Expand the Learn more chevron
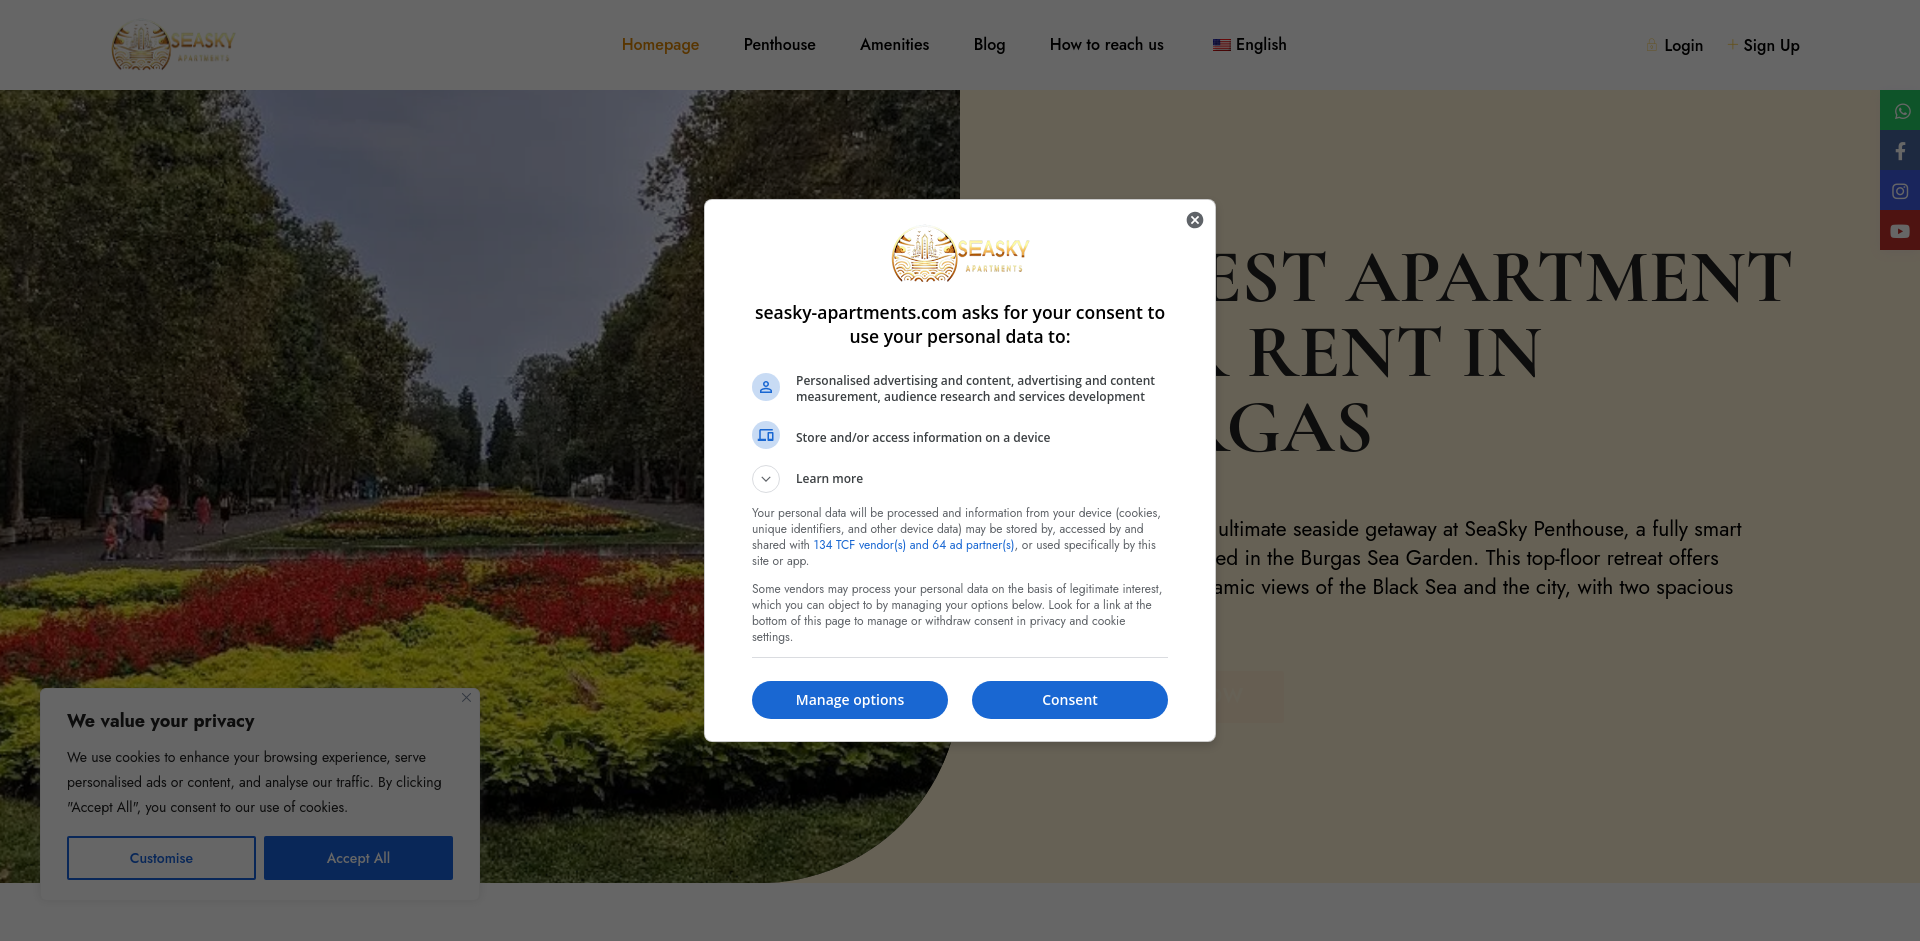The height and width of the screenshot is (941, 1920). (766, 479)
